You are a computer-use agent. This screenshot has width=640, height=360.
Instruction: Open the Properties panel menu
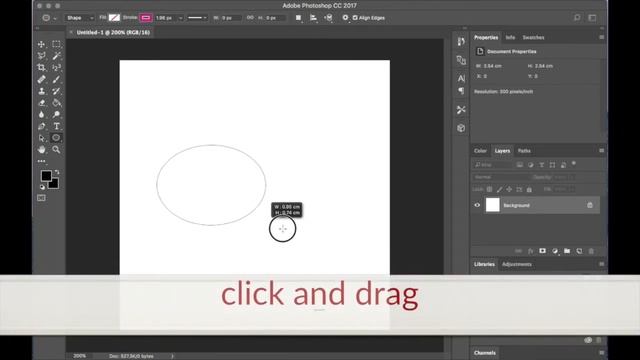[602, 37]
